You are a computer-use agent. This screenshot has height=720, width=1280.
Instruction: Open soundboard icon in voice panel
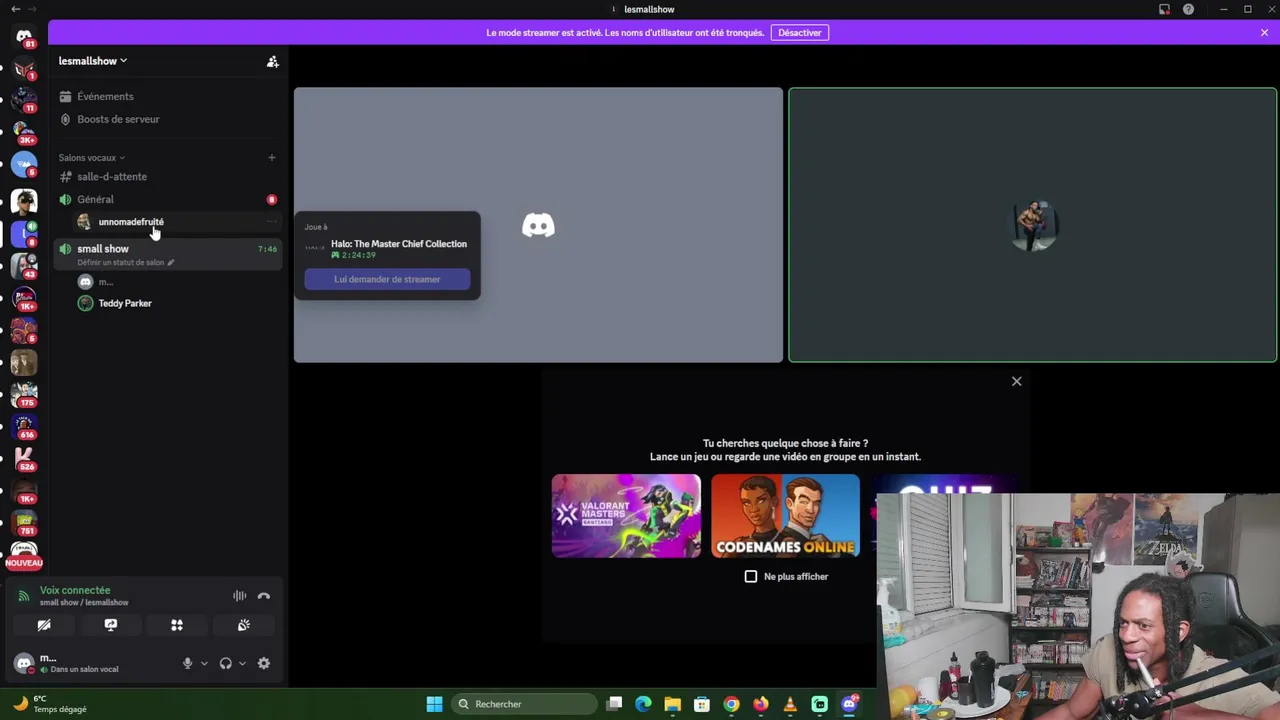[x=243, y=625]
